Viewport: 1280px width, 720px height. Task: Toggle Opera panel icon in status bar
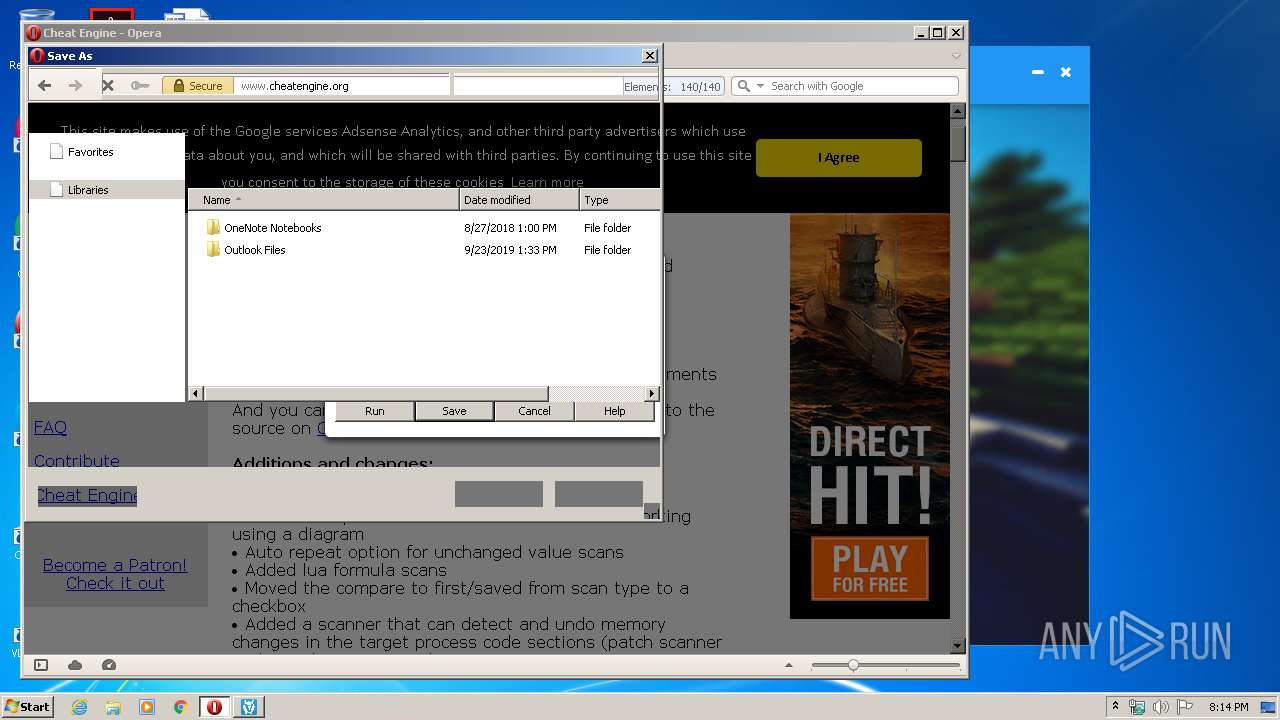[x=41, y=665]
